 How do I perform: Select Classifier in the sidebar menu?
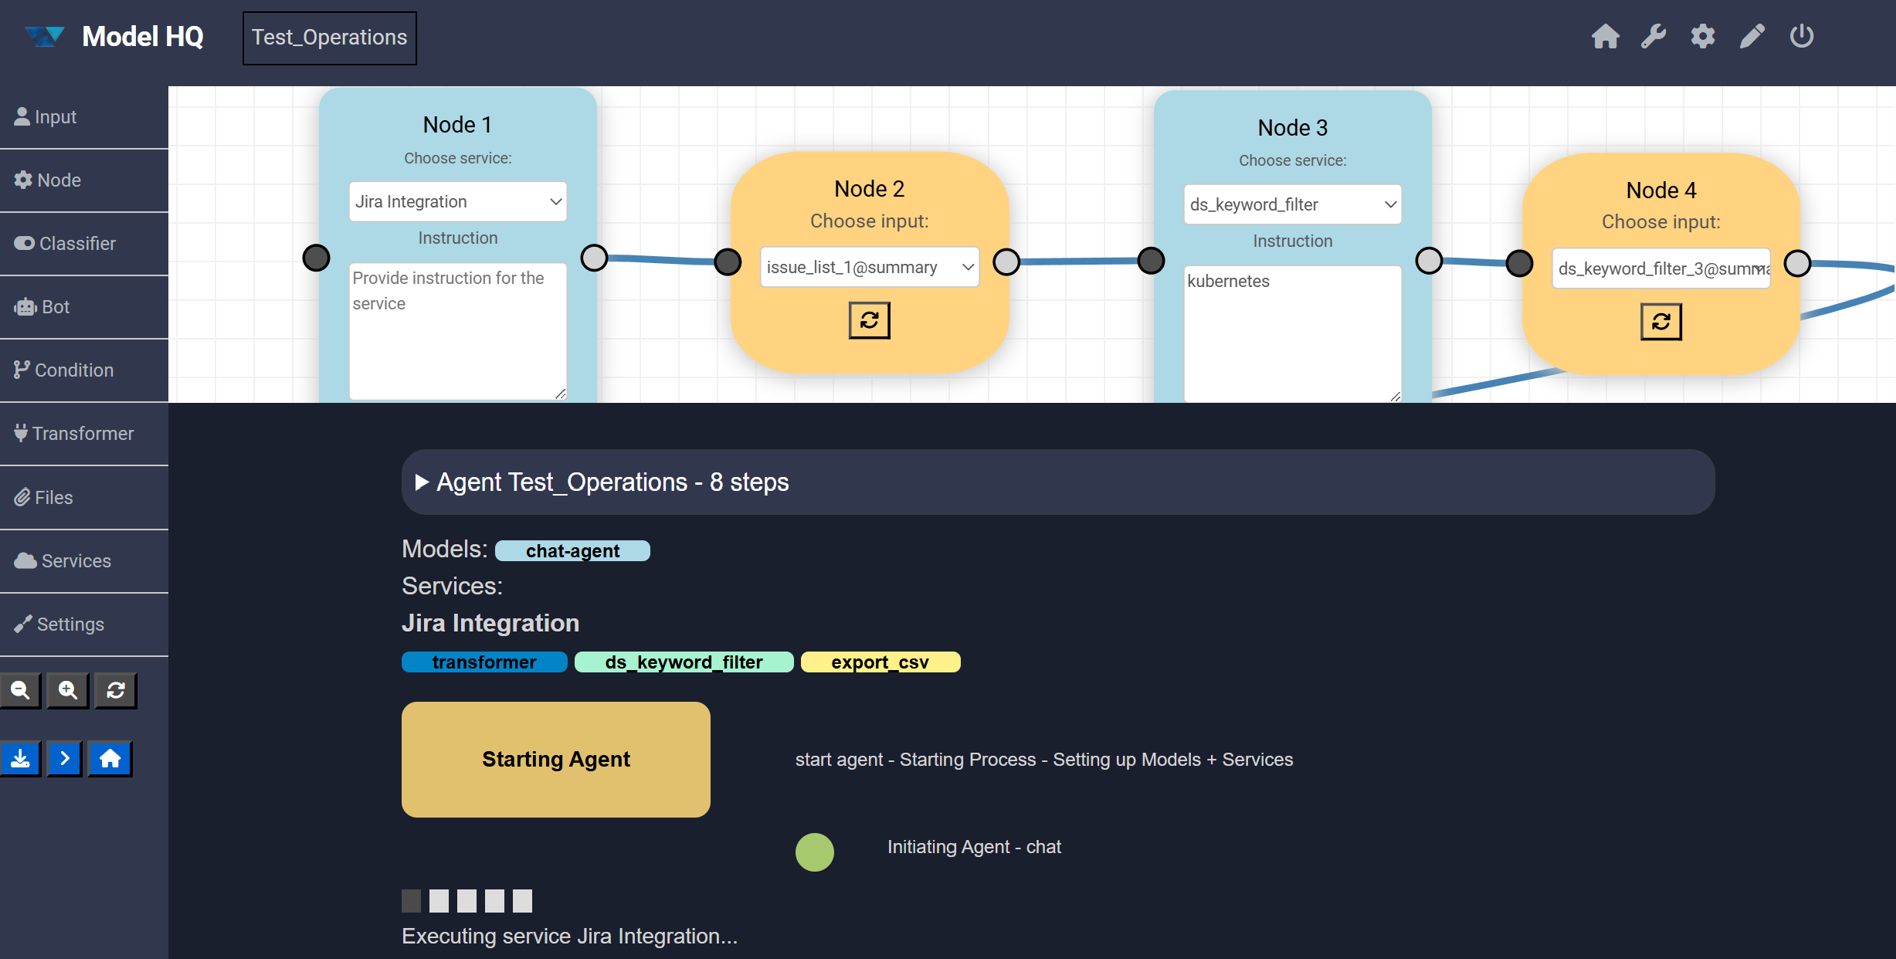(x=84, y=244)
